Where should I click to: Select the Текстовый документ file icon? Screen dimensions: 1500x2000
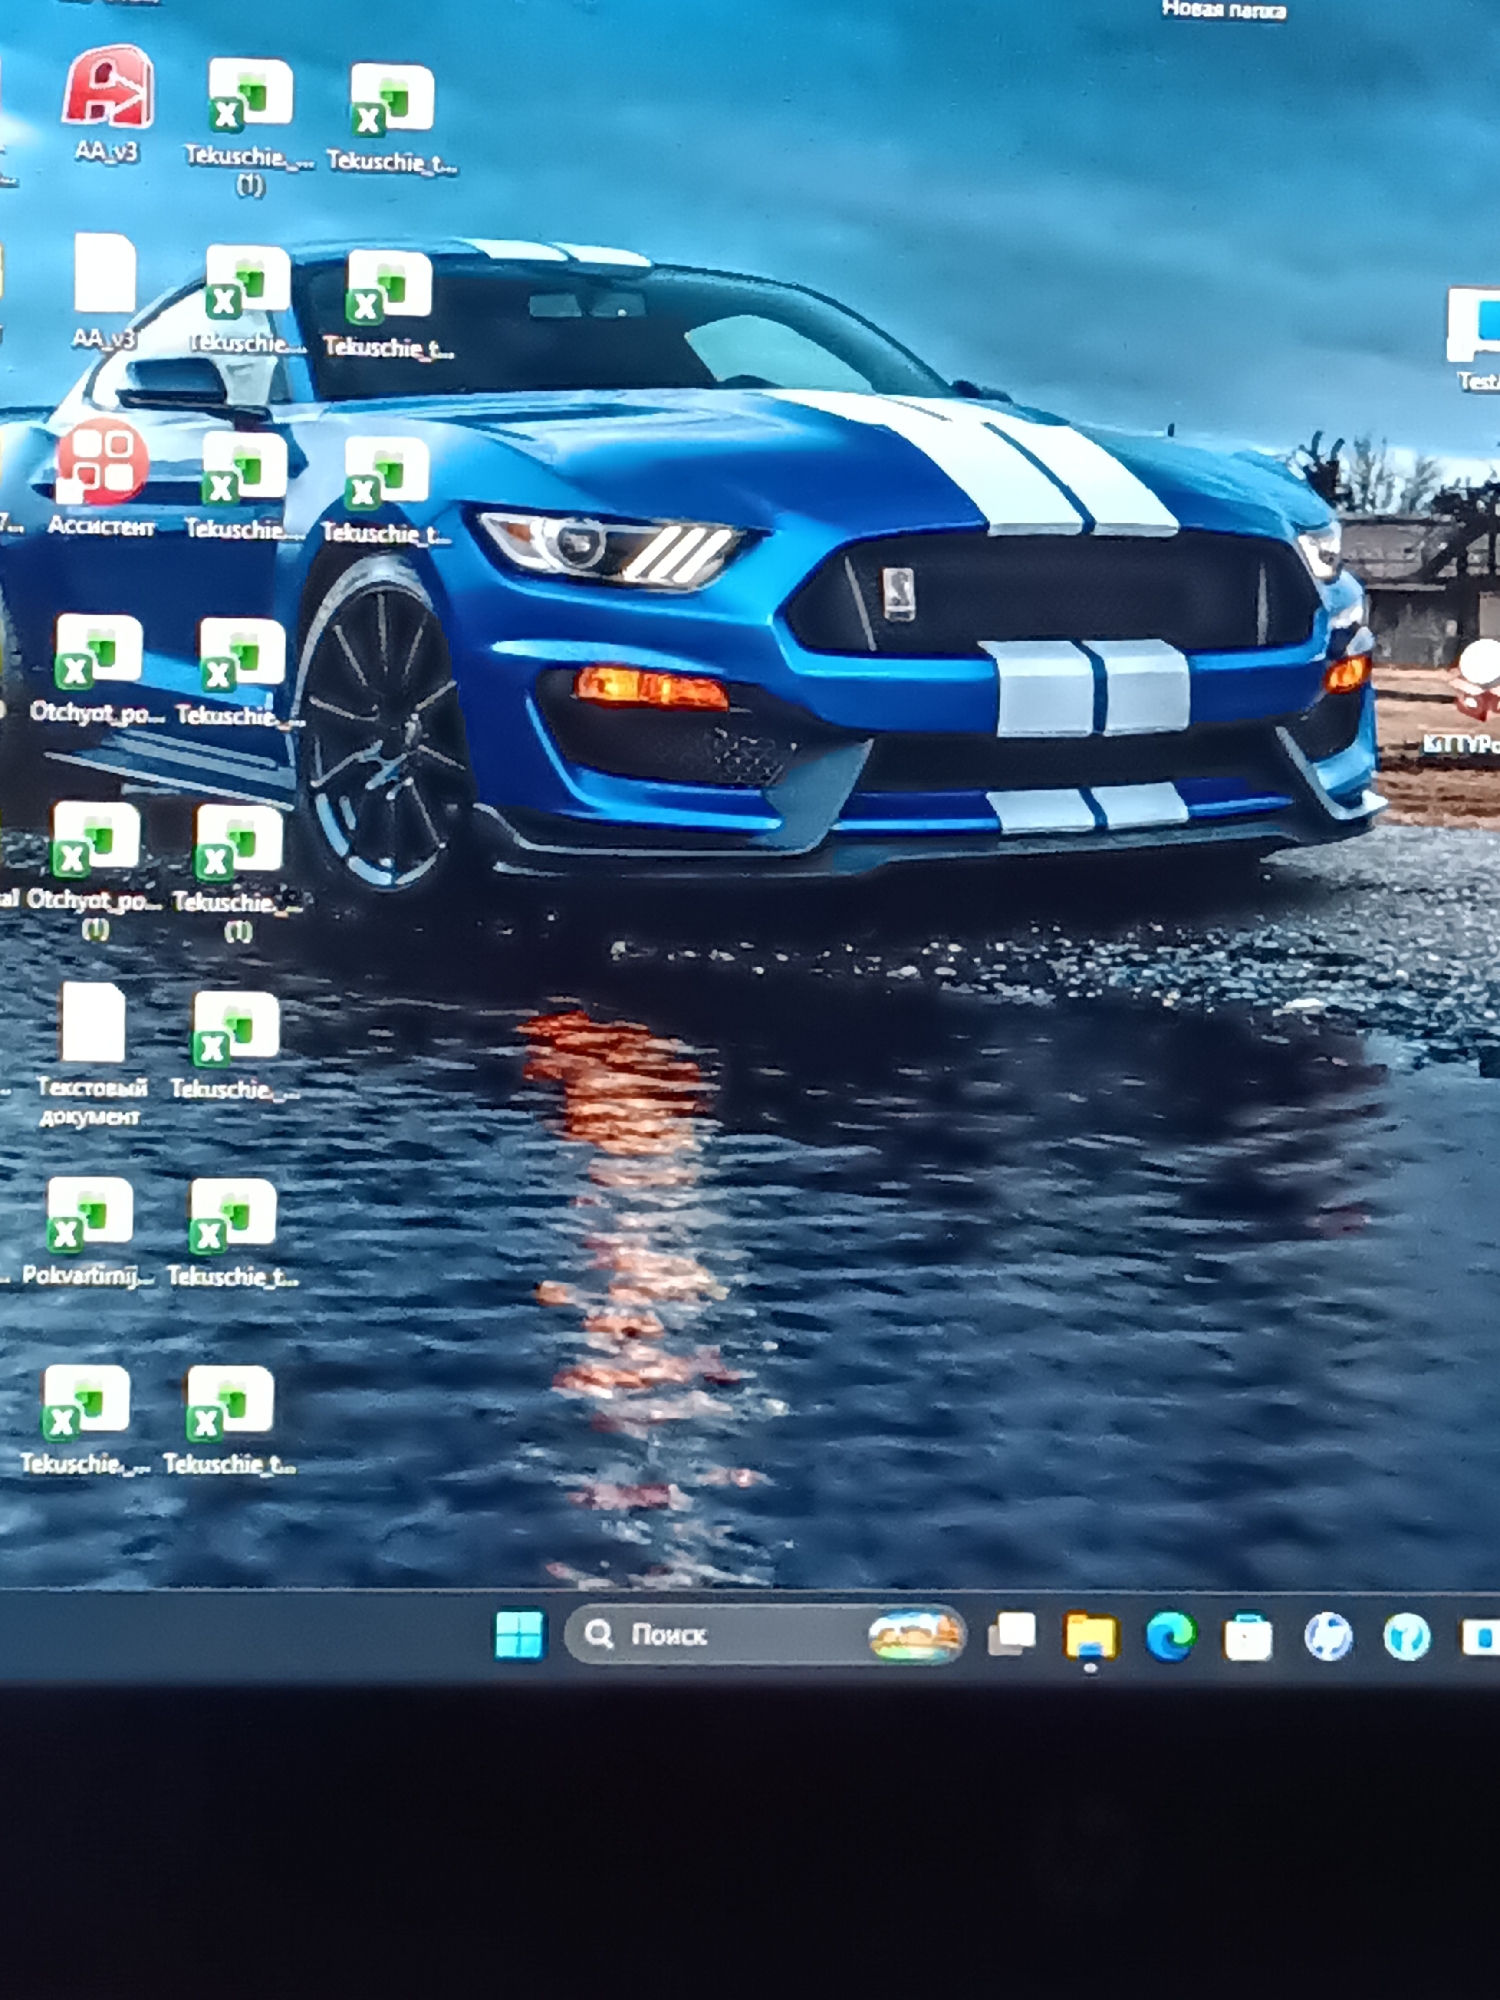coord(93,1022)
